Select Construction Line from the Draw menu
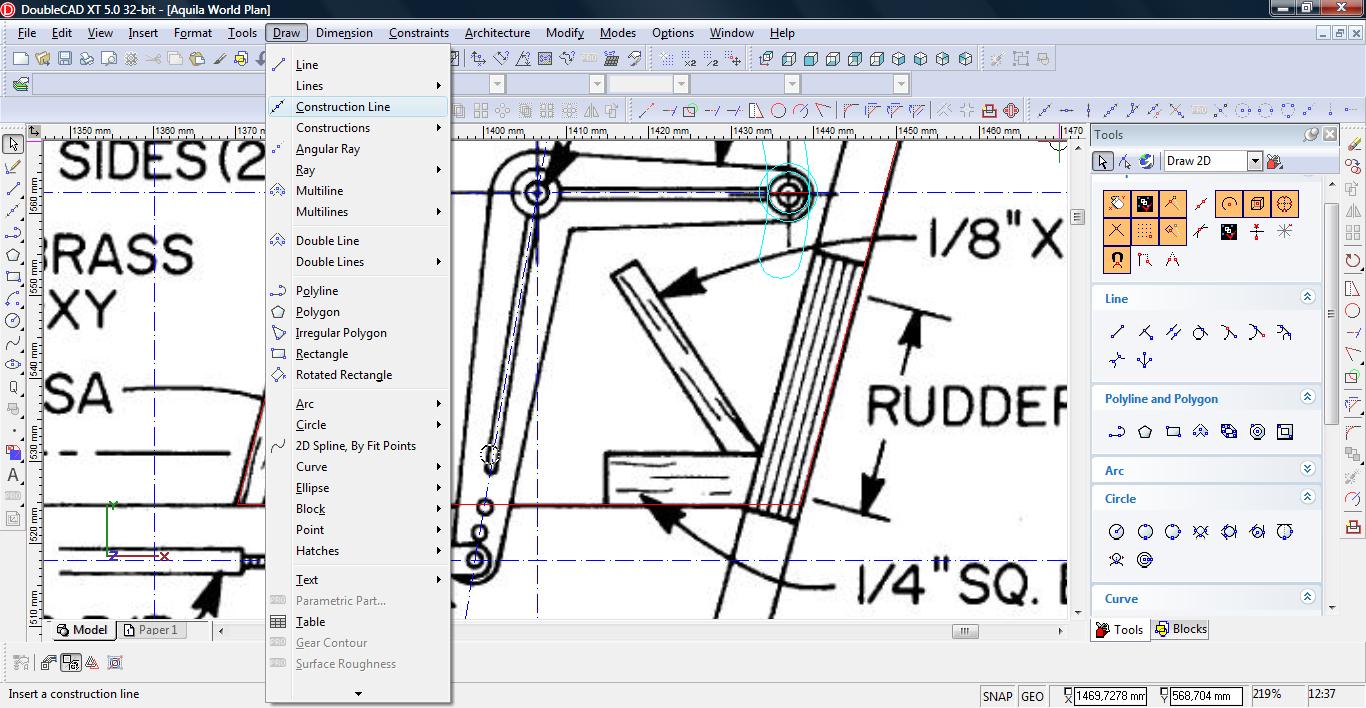The width and height of the screenshot is (1366, 708). coord(343,107)
